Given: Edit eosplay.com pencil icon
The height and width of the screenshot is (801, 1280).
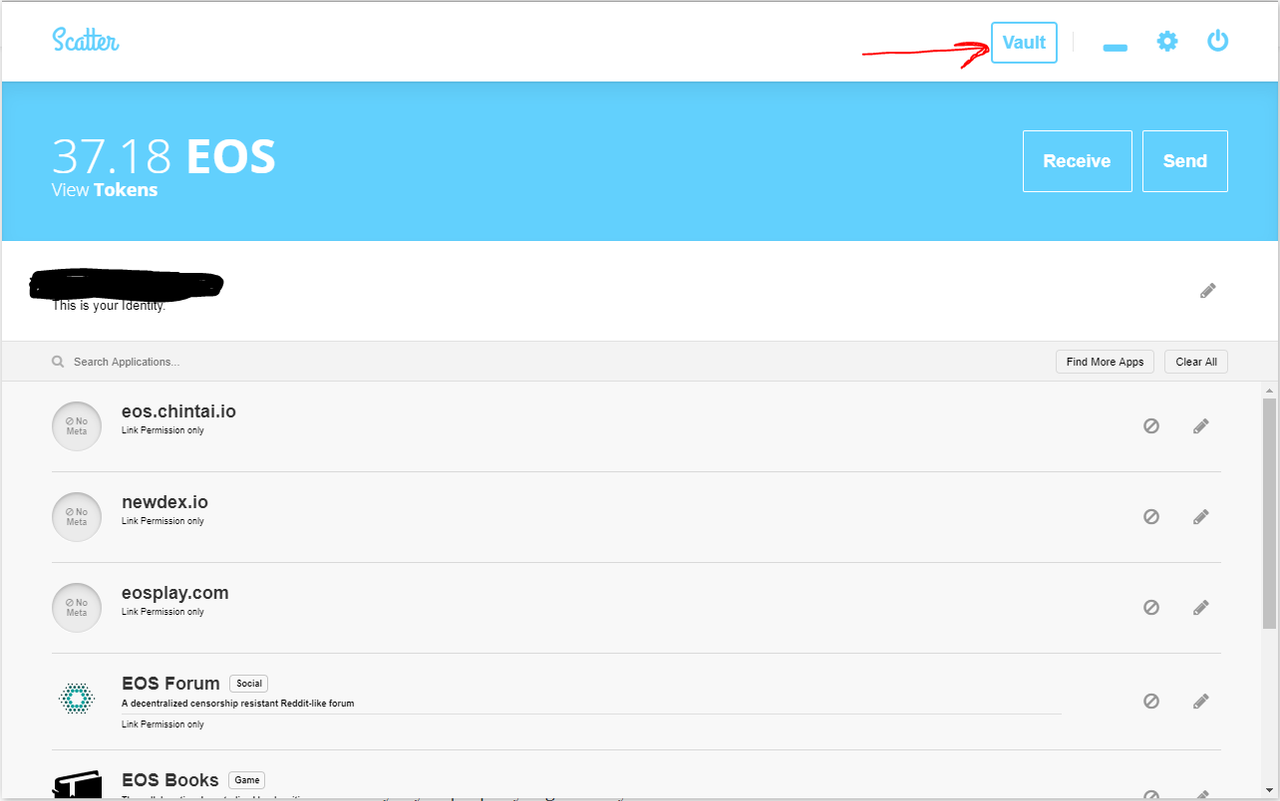Looking at the screenshot, I should [x=1201, y=607].
